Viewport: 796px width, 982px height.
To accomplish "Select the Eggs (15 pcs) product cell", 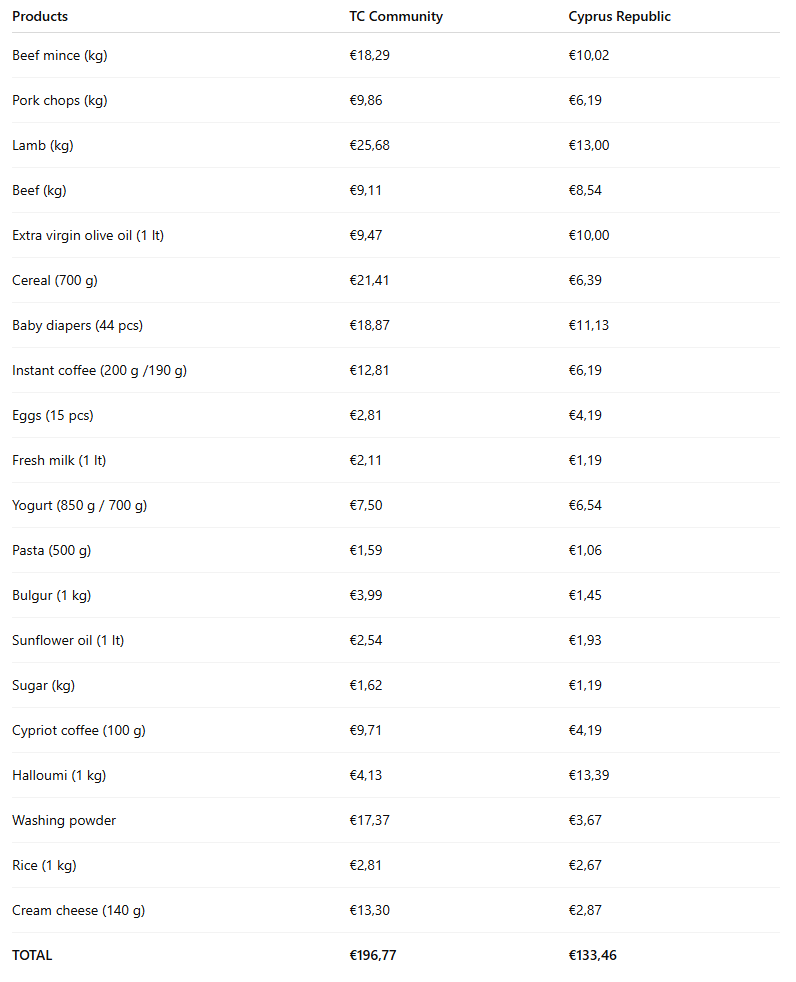I will [x=53, y=415].
